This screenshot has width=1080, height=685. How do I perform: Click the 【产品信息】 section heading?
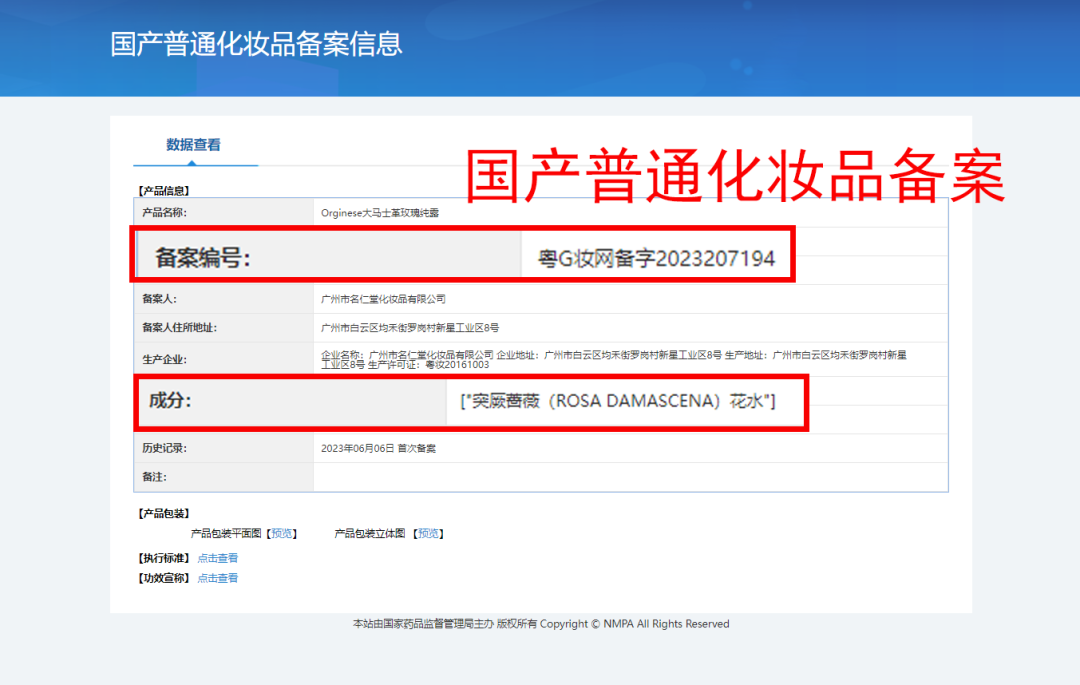(x=163, y=191)
